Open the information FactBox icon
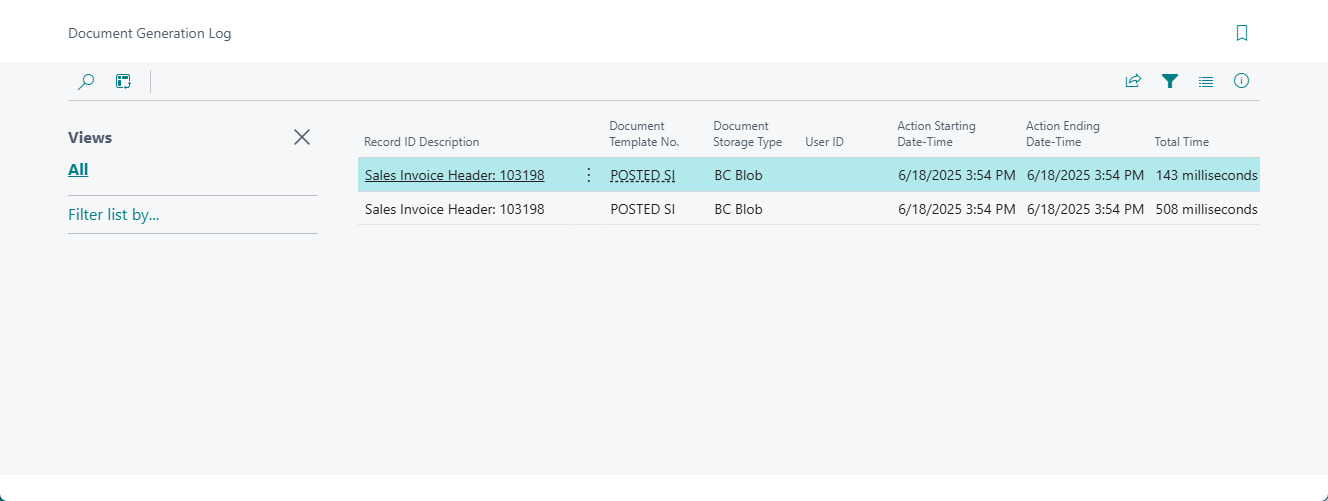Screen dimensions: 1328x501 pyautogui.click(x=1241, y=81)
